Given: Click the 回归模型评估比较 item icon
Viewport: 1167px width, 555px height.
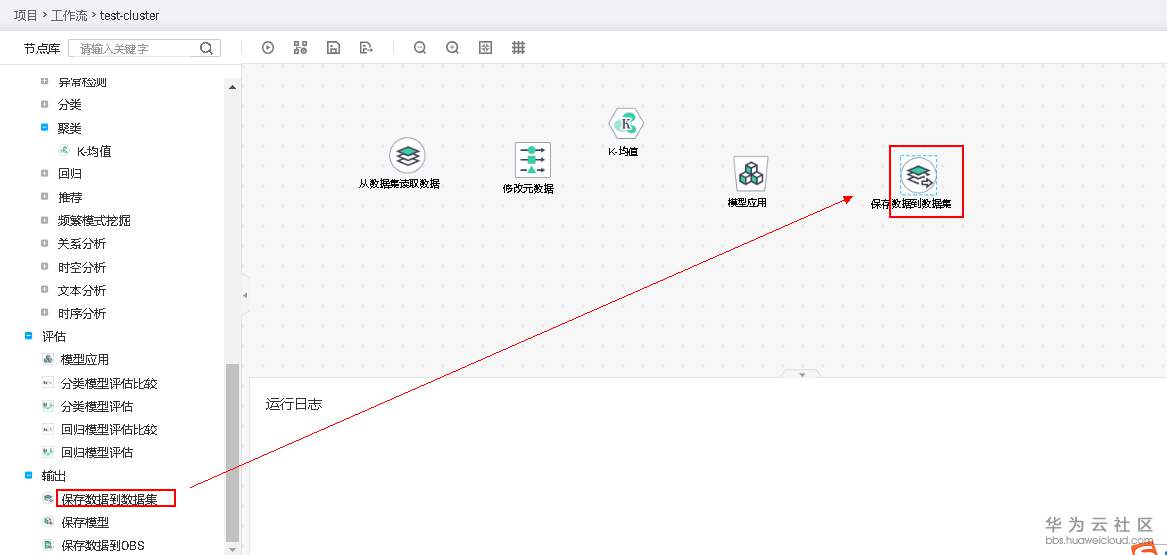Looking at the screenshot, I should coord(48,429).
